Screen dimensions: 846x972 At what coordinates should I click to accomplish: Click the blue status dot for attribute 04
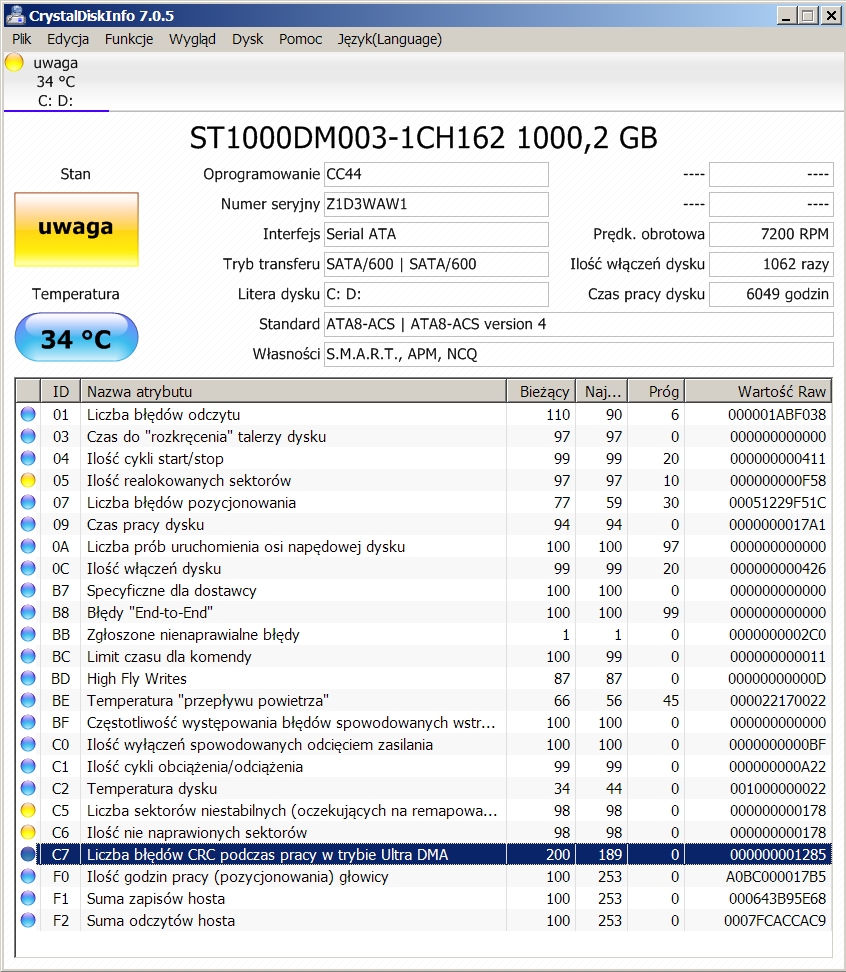coord(28,458)
